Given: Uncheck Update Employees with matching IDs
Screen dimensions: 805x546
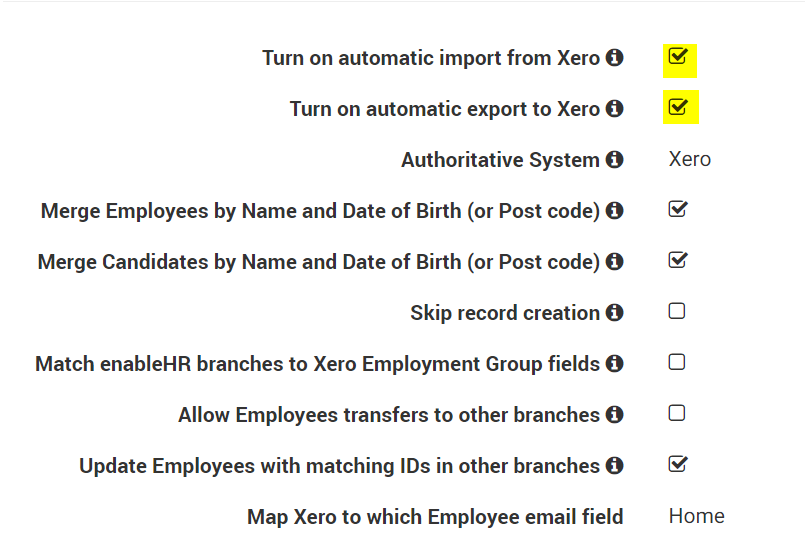Looking at the screenshot, I should [x=678, y=464].
